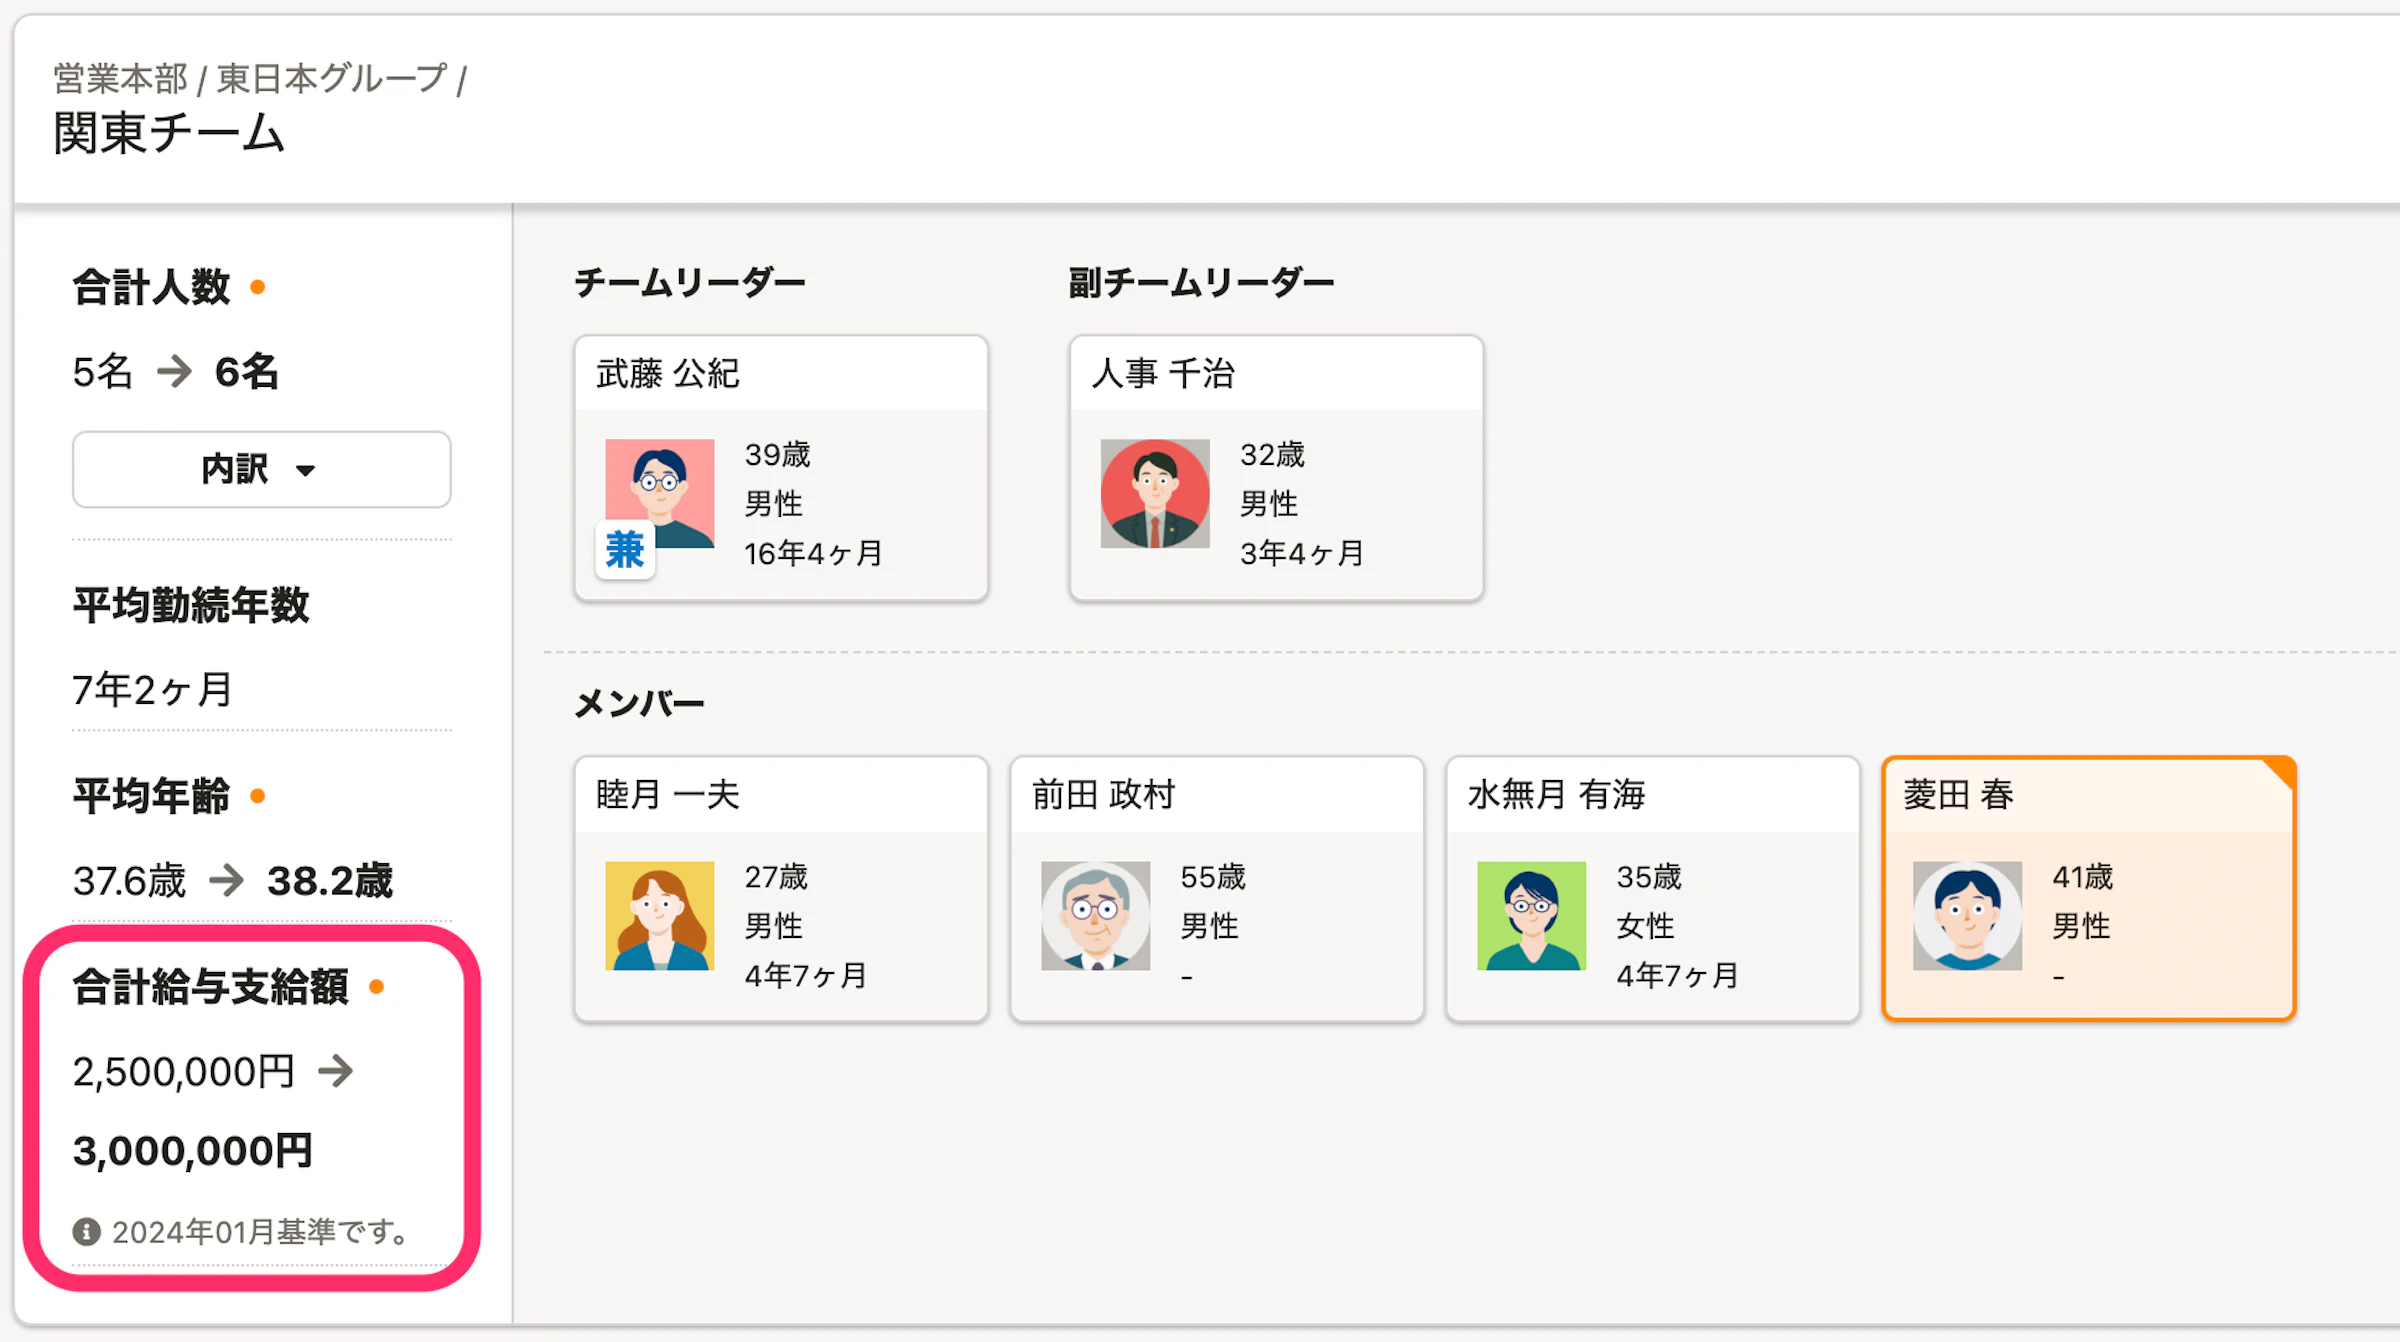Click the 平均勤続年数 heading
Image resolution: width=2400 pixels, height=1342 pixels.
pyautogui.click(x=191, y=605)
